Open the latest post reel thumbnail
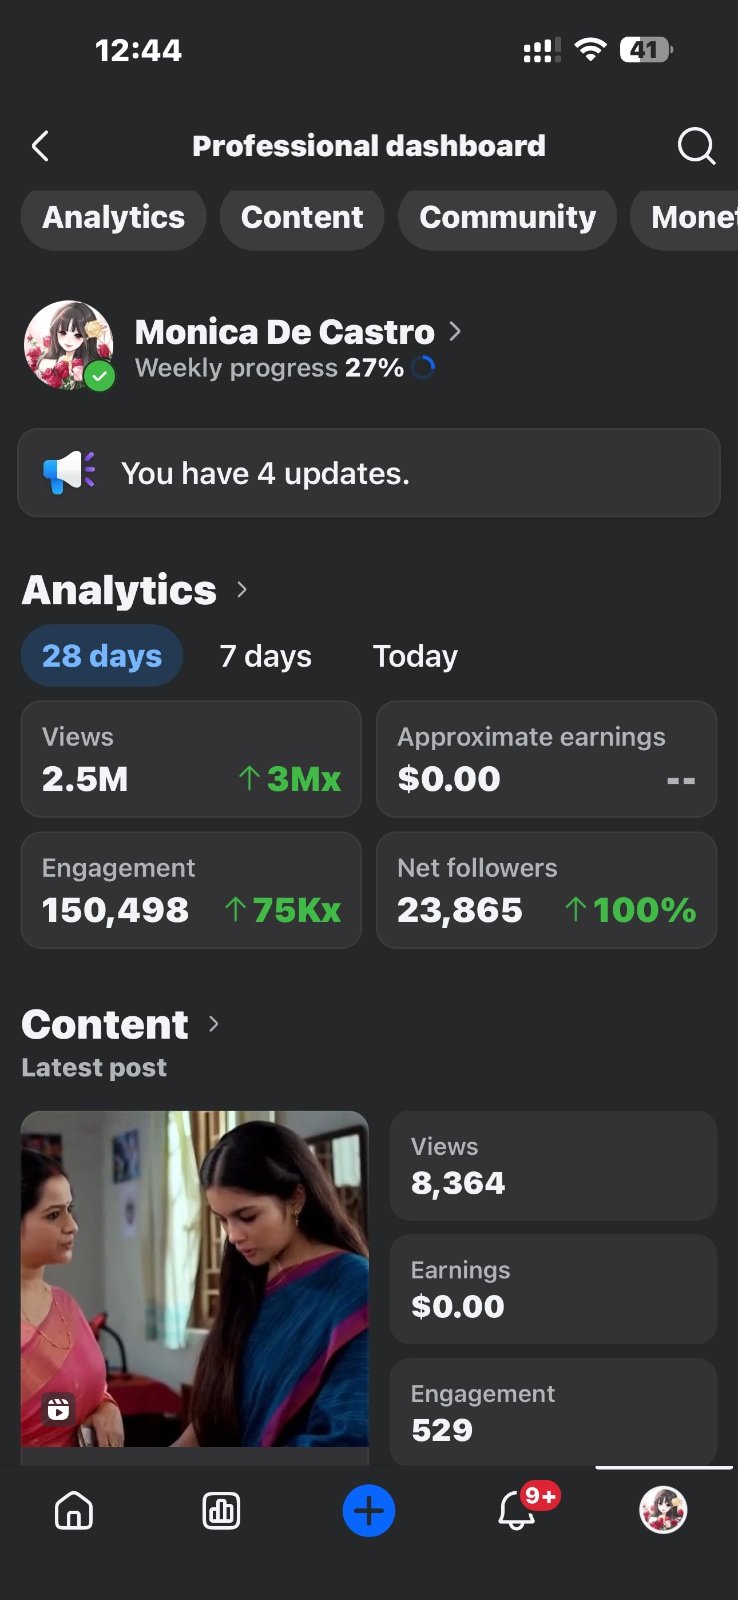Image resolution: width=738 pixels, height=1600 pixels. pyautogui.click(x=195, y=1279)
